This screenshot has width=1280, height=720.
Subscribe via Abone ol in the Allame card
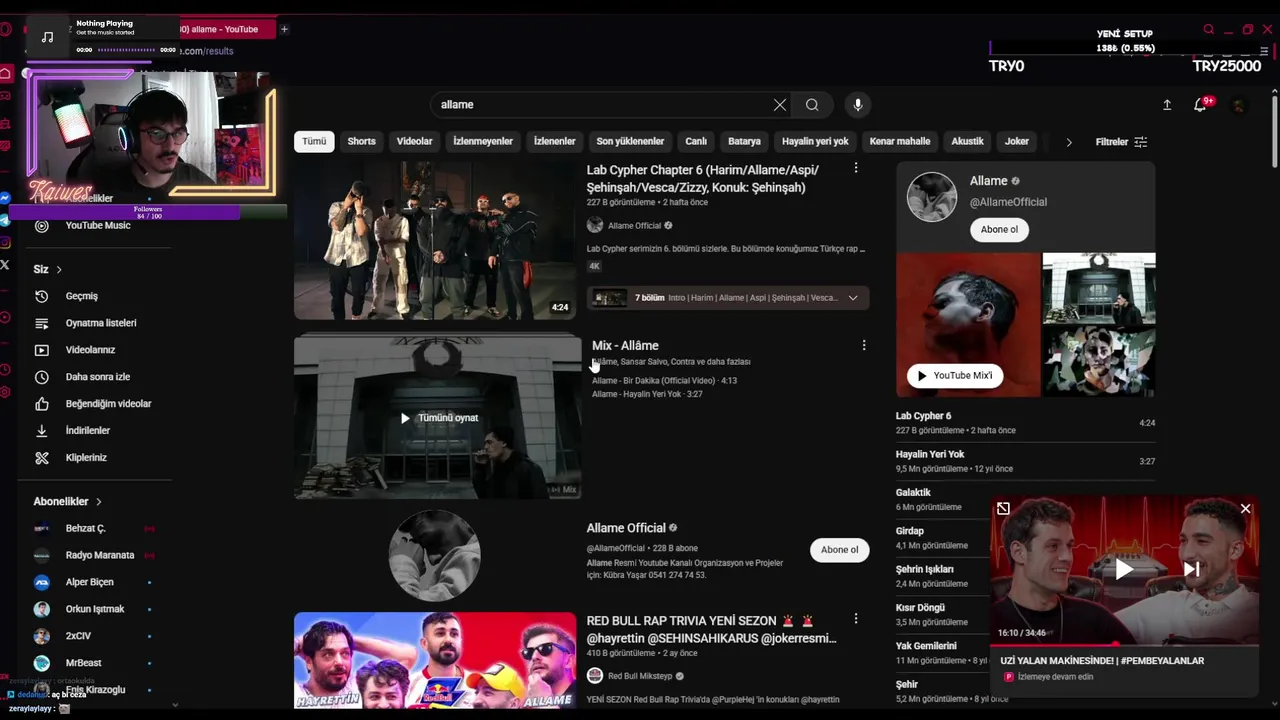999,229
